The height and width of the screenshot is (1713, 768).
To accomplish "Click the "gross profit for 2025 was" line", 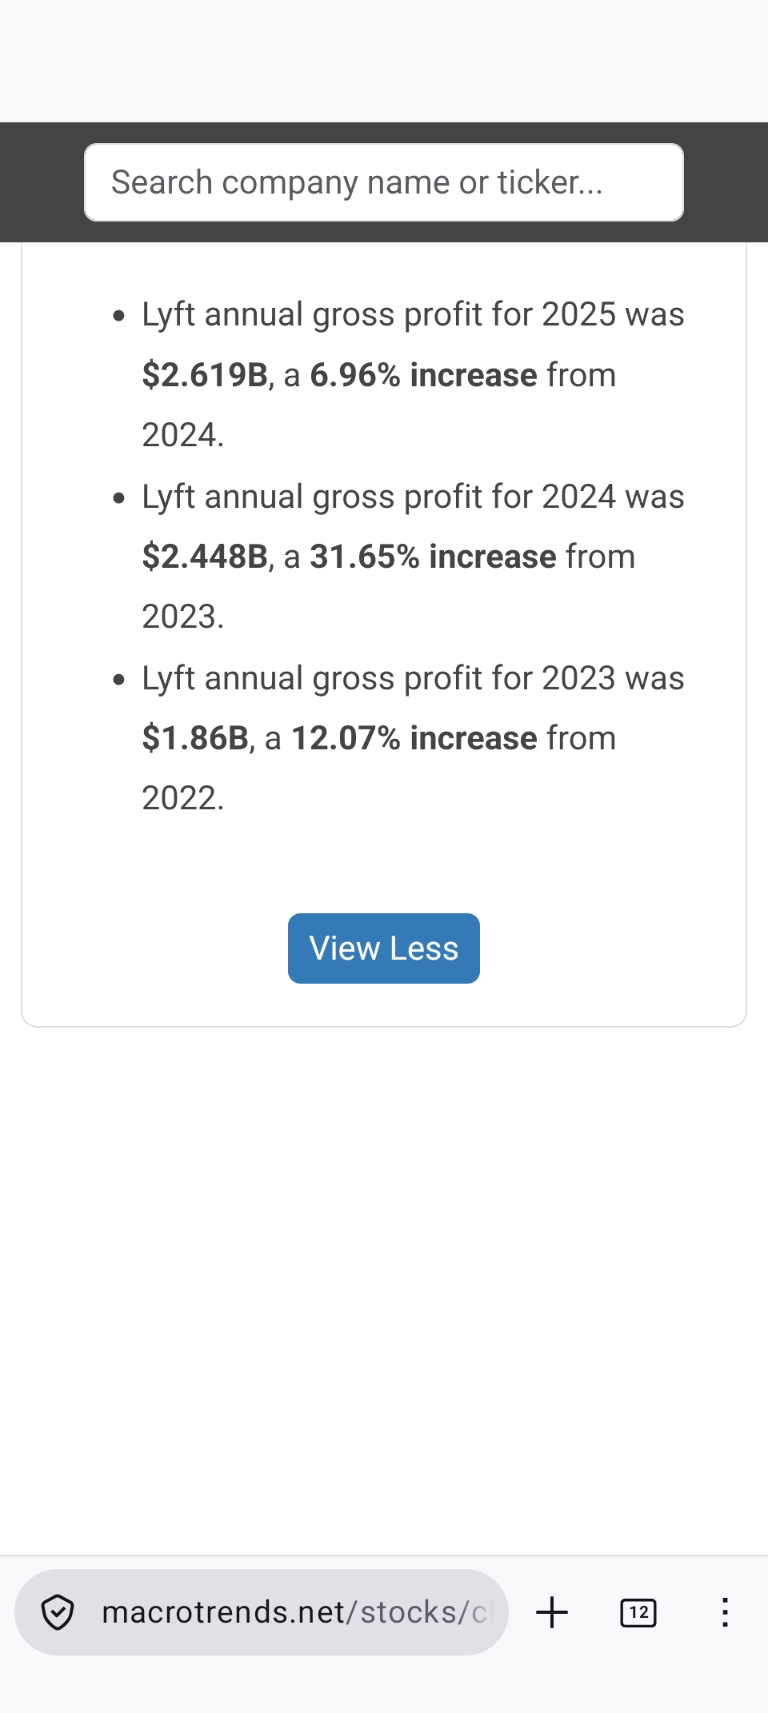I will coord(413,315).
